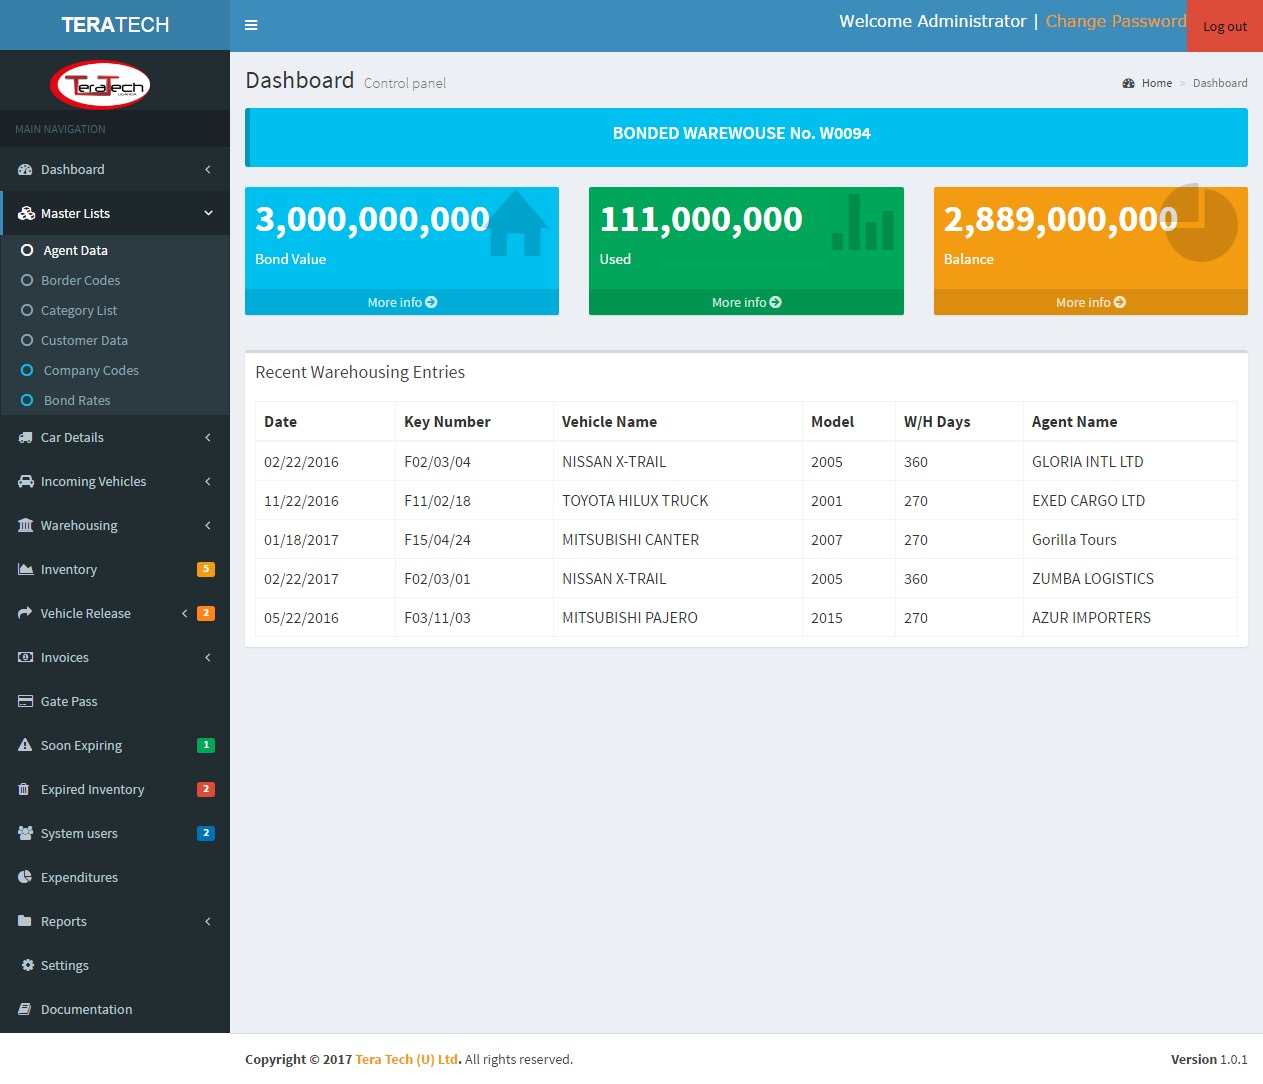Select the Car Details sidebar icon

click(x=25, y=437)
